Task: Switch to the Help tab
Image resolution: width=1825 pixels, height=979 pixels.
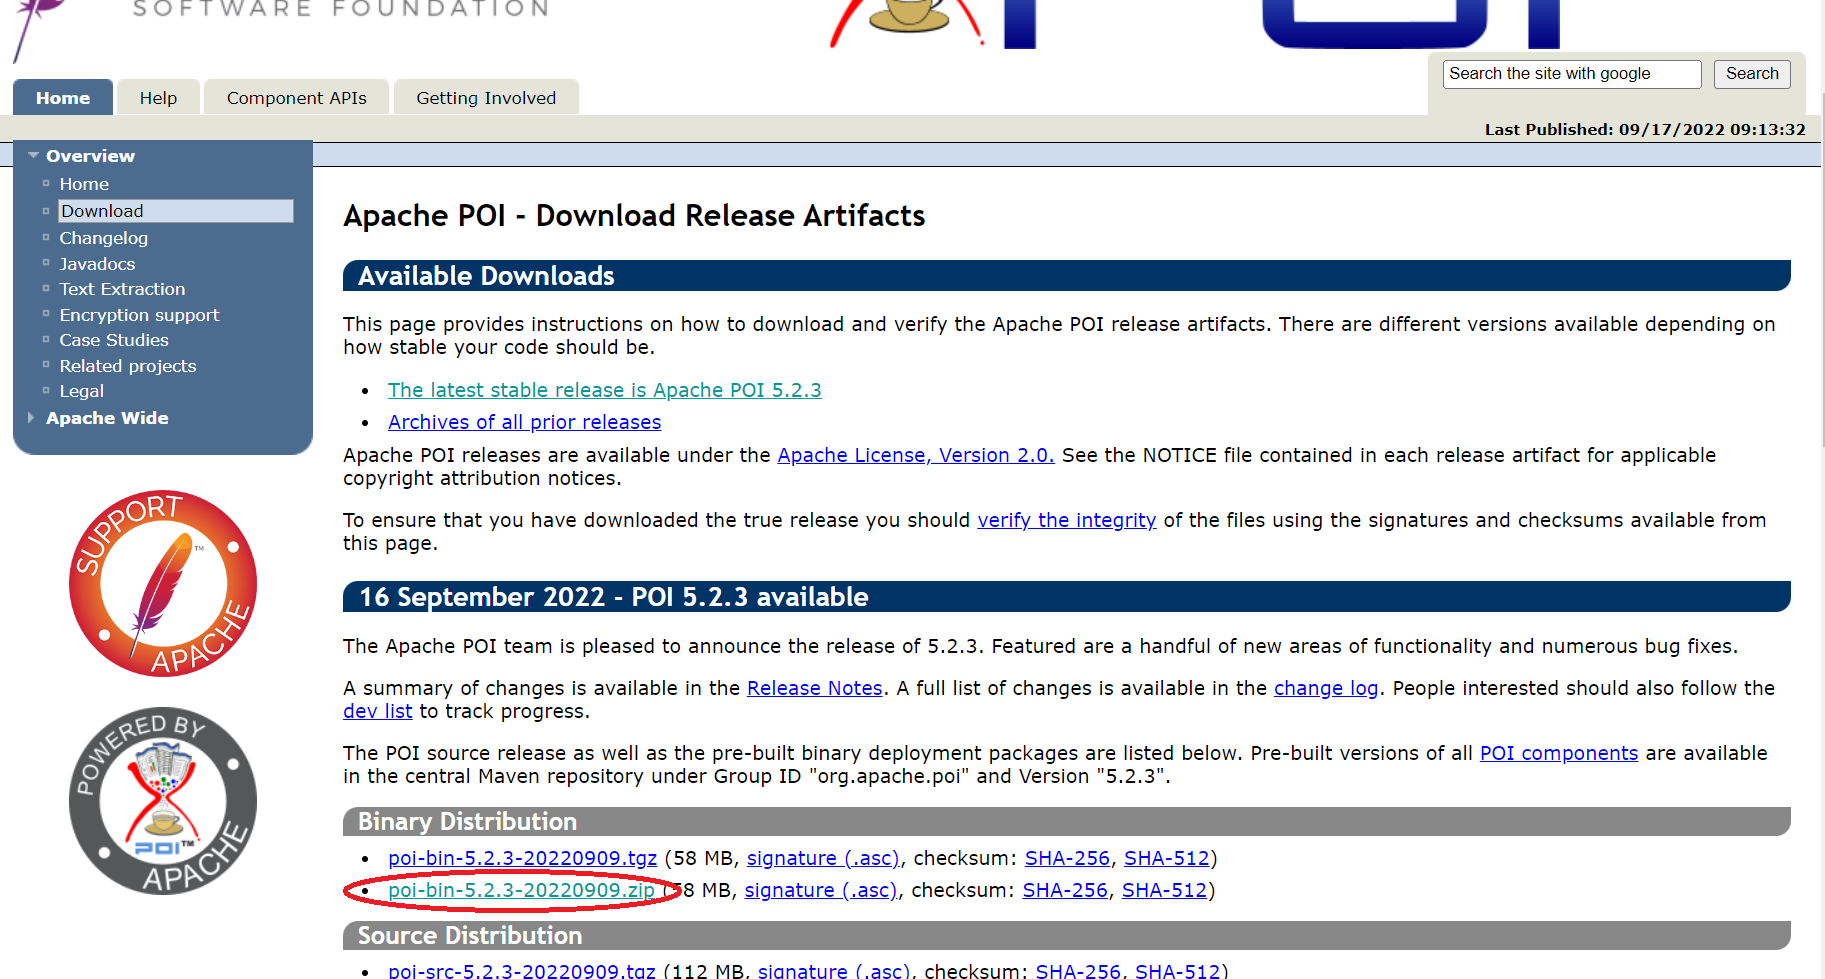Action: [157, 97]
